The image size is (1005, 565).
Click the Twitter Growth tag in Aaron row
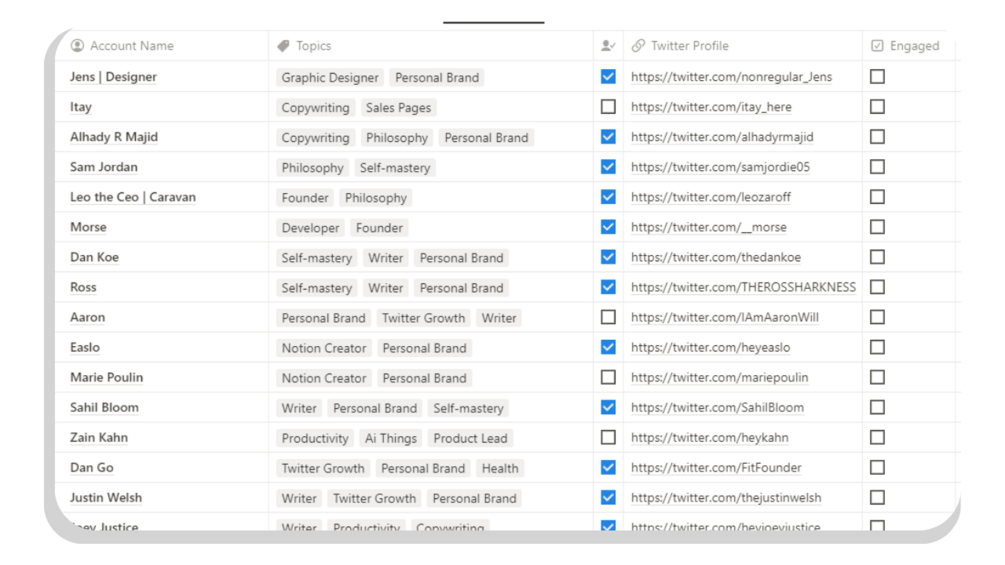click(x=423, y=318)
